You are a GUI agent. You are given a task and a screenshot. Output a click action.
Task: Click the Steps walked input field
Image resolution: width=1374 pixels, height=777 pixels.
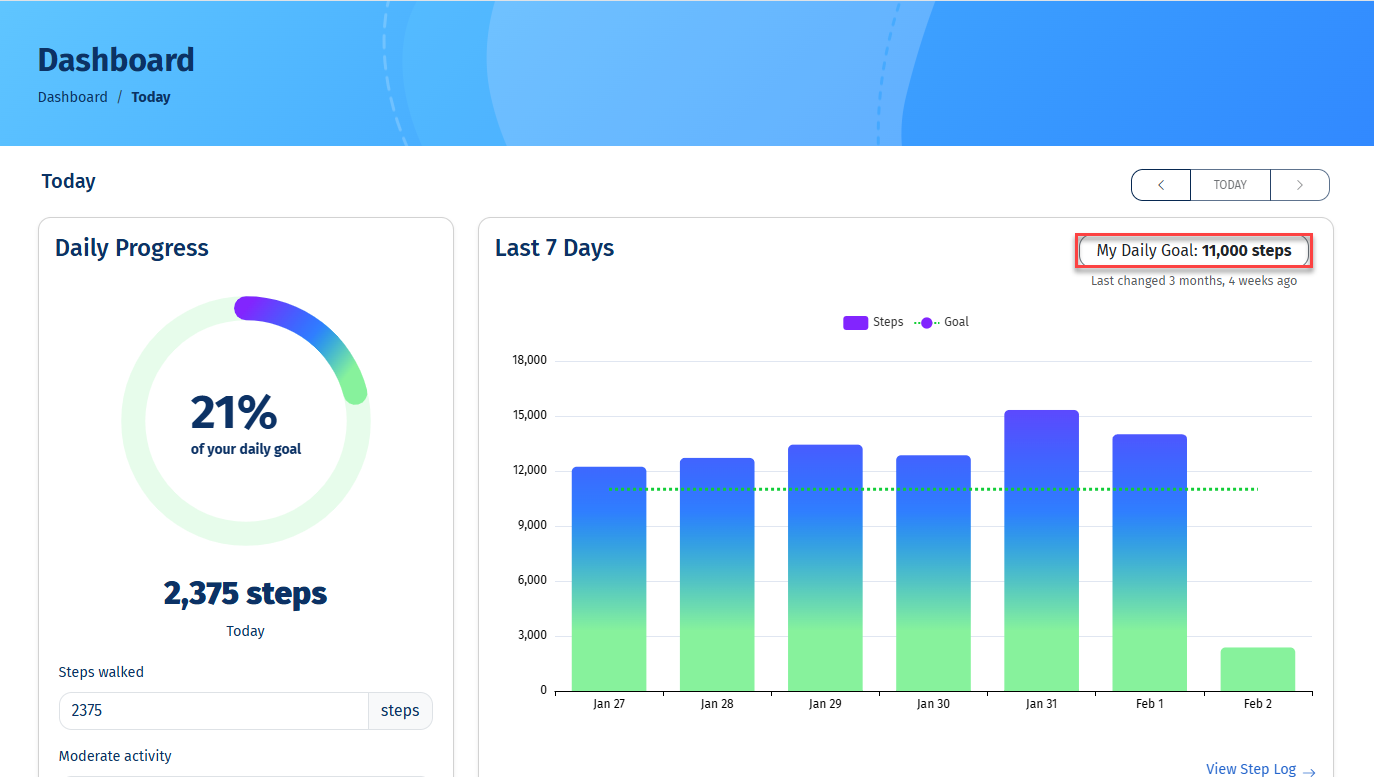click(x=214, y=711)
